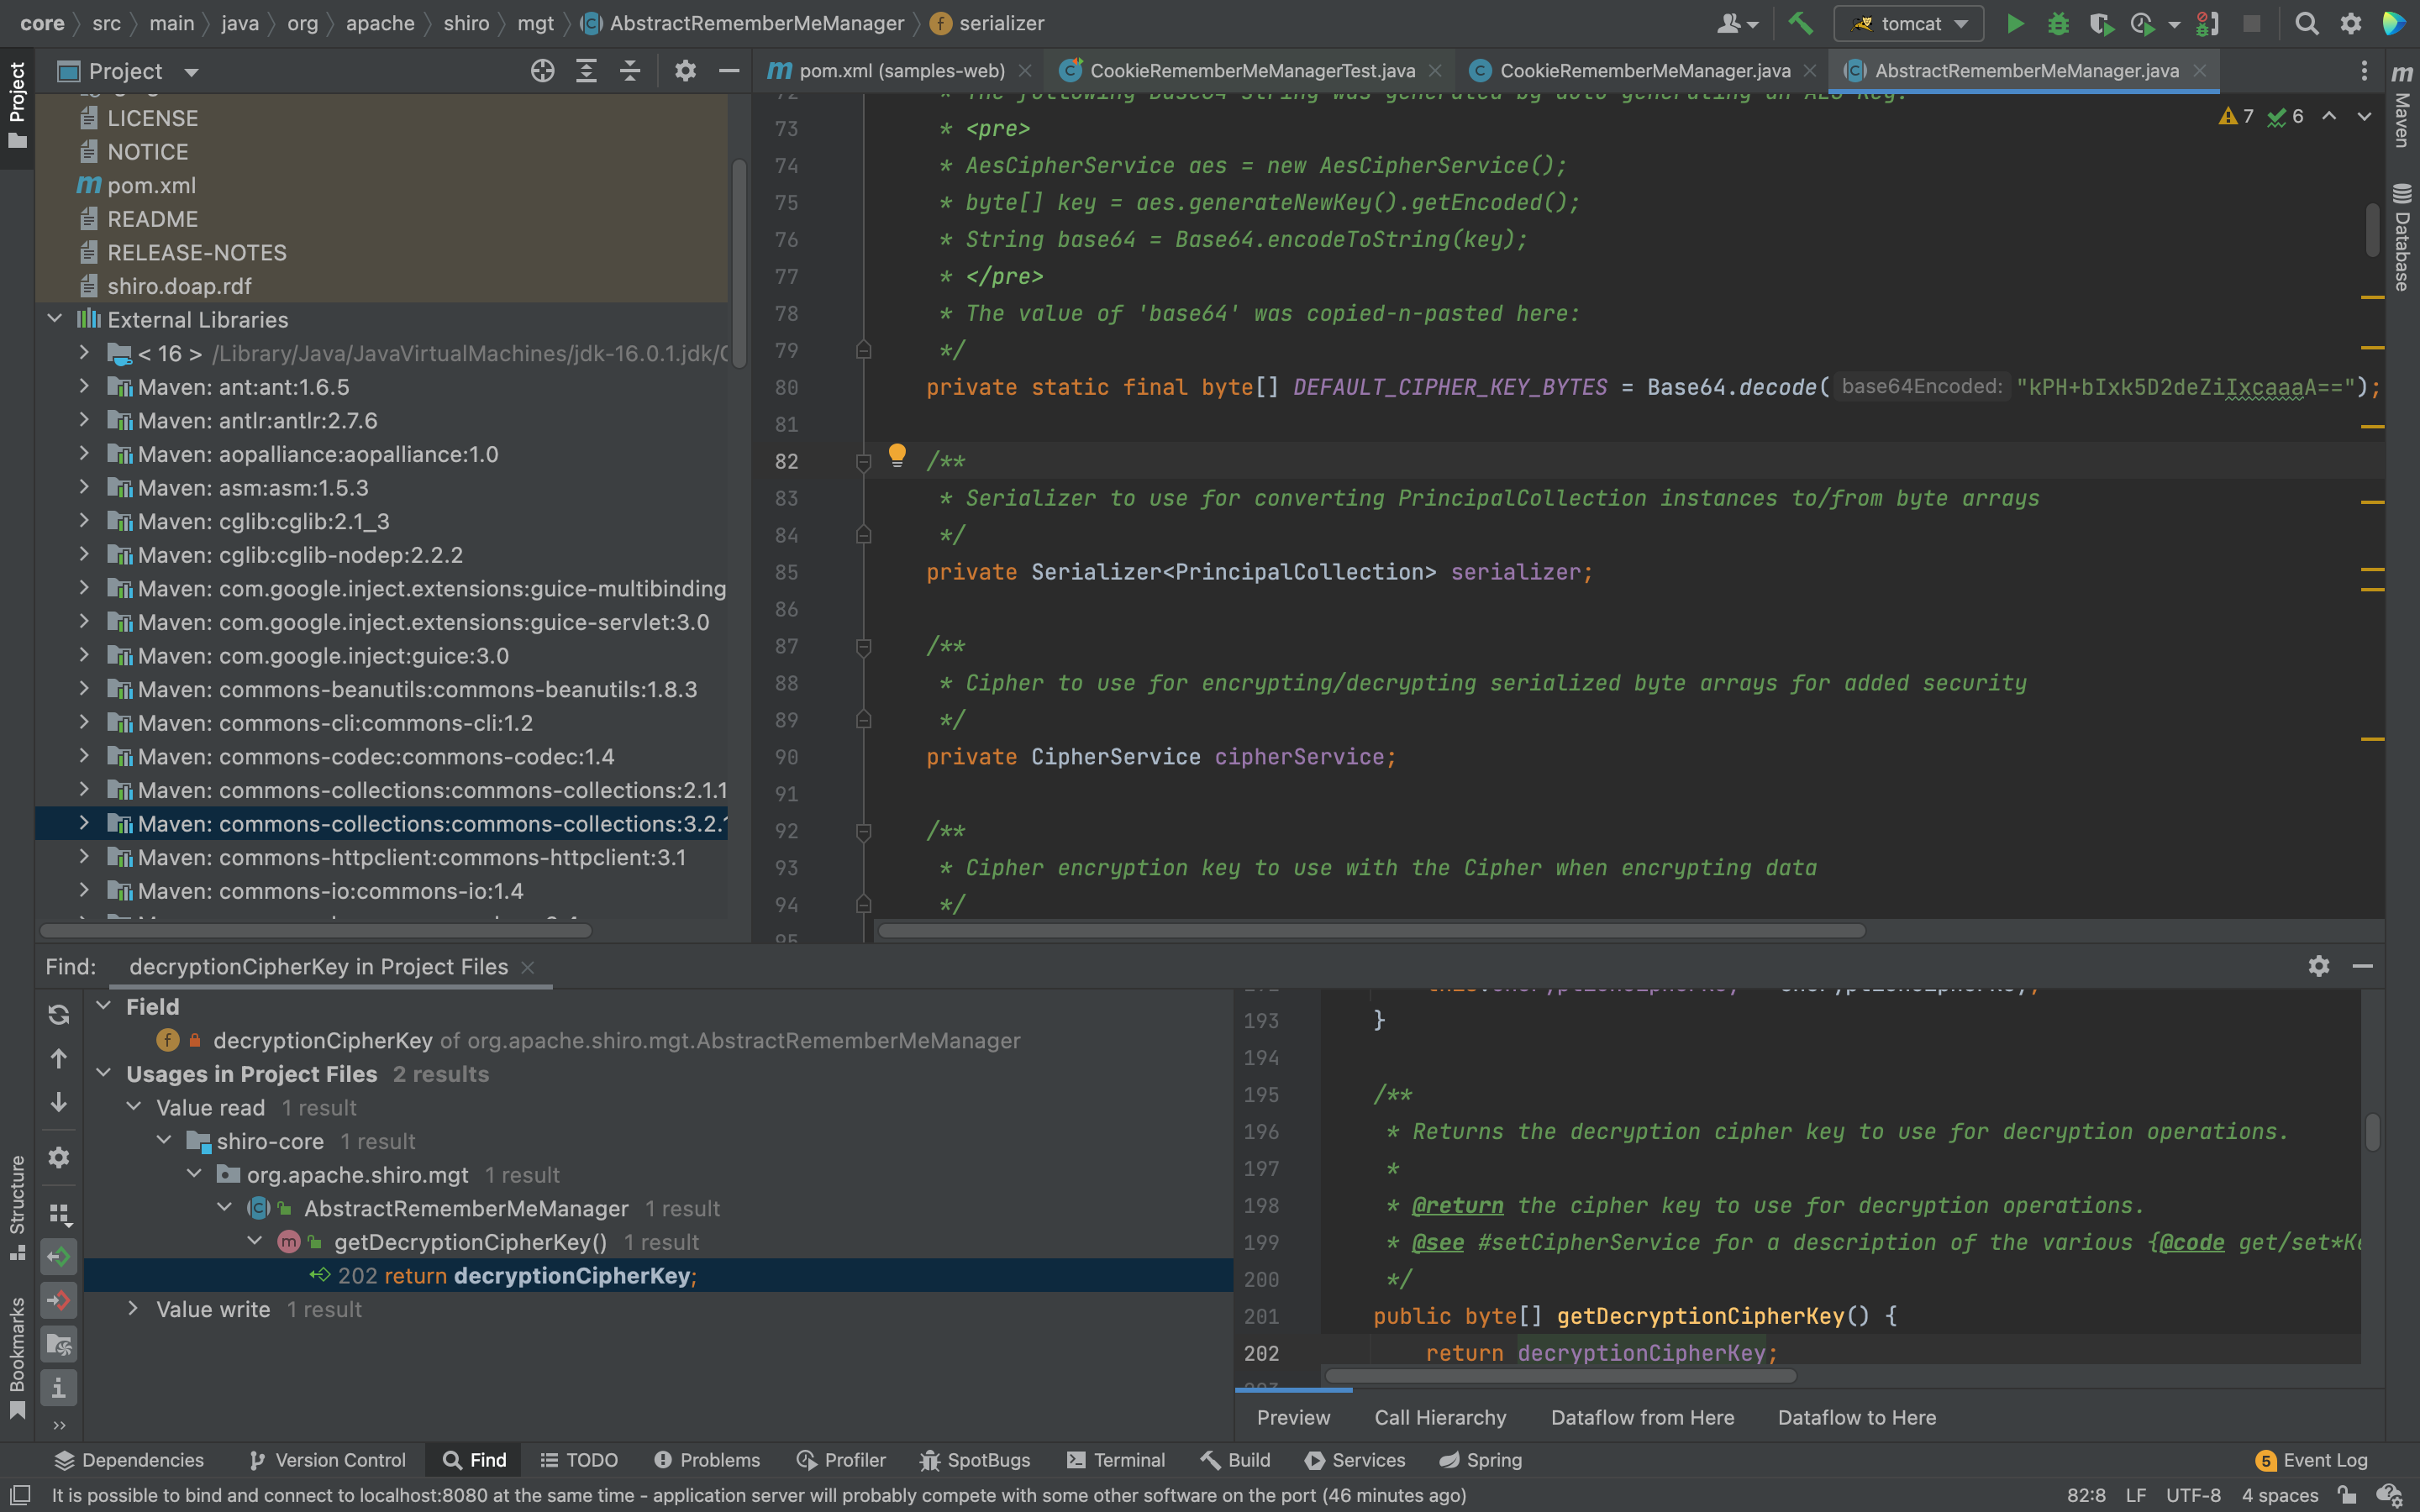The width and height of the screenshot is (2420, 1512).
Task: Go to next occurrence down arrow
Action: [x=59, y=1102]
